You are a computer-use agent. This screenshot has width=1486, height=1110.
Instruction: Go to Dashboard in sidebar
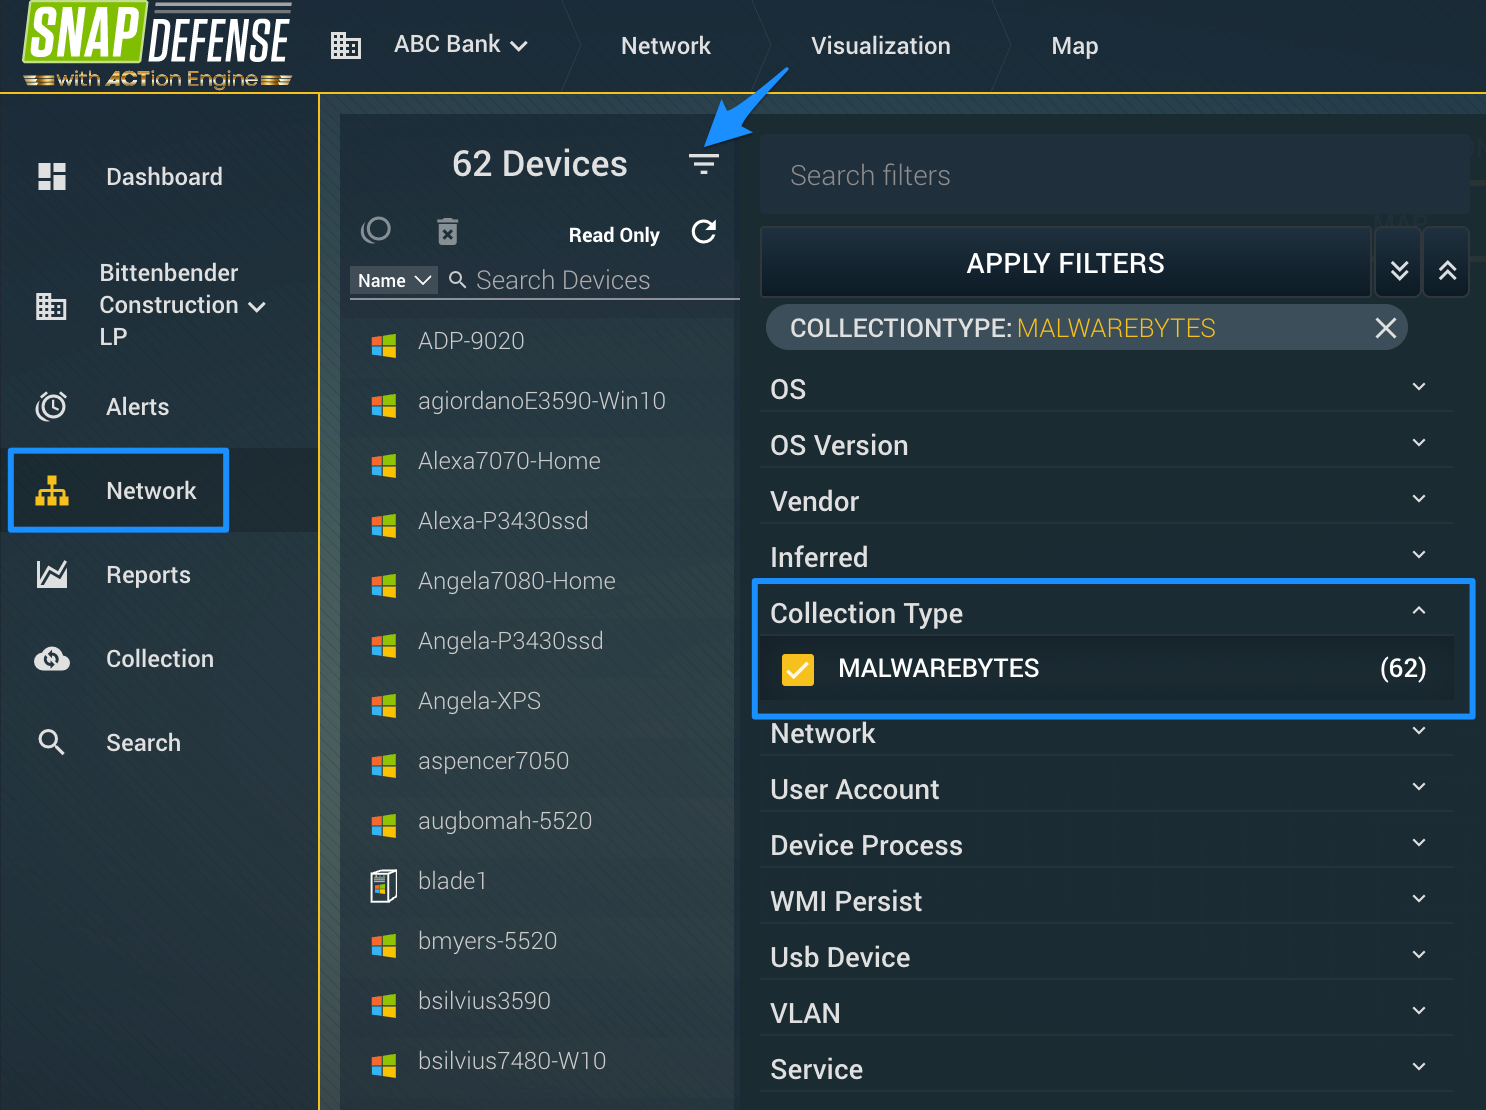164,177
